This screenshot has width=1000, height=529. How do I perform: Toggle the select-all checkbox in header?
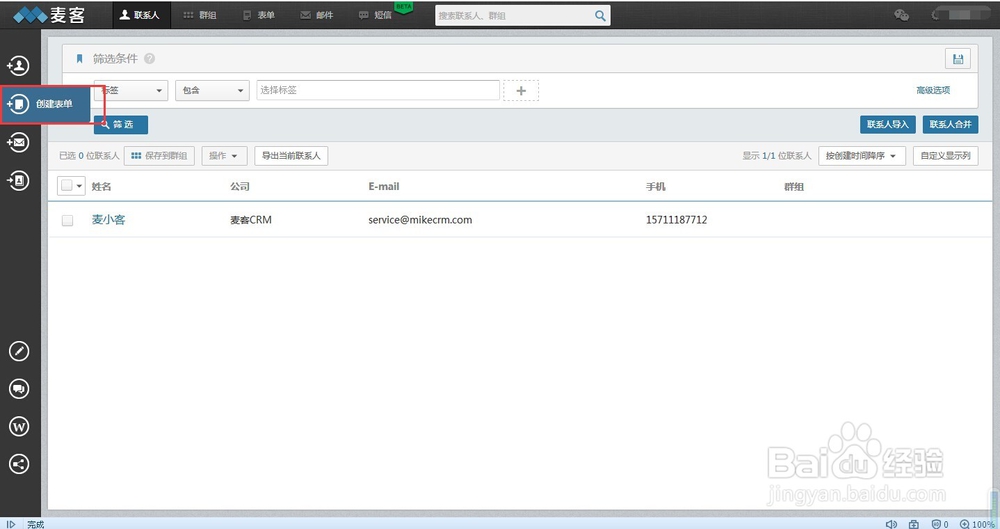(66, 186)
